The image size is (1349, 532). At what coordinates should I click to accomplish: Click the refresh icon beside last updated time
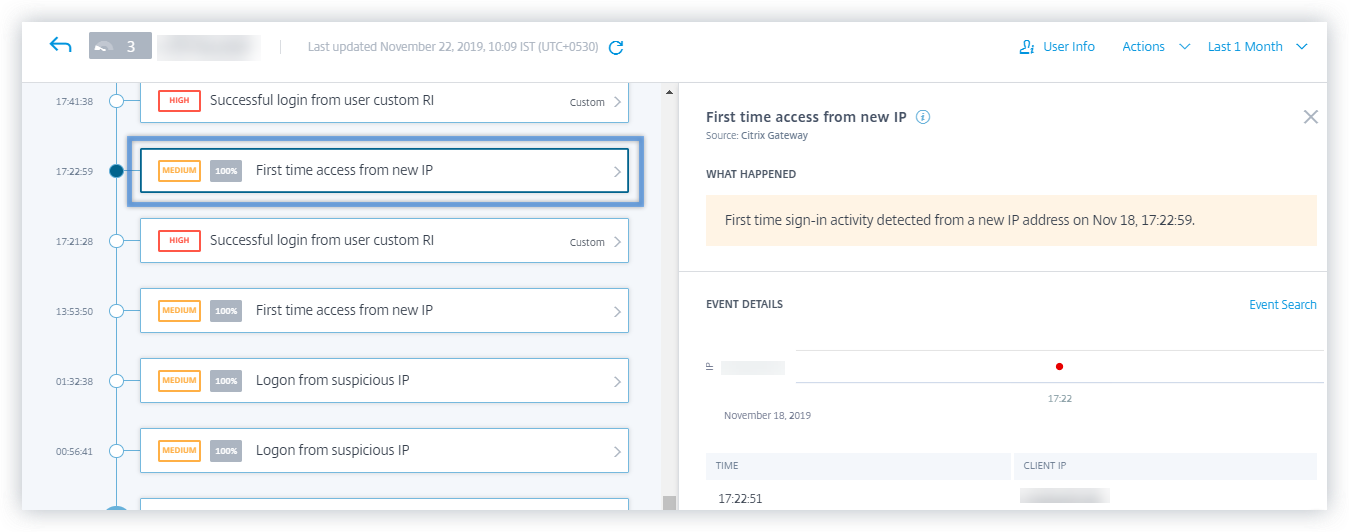(x=617, y=47)
